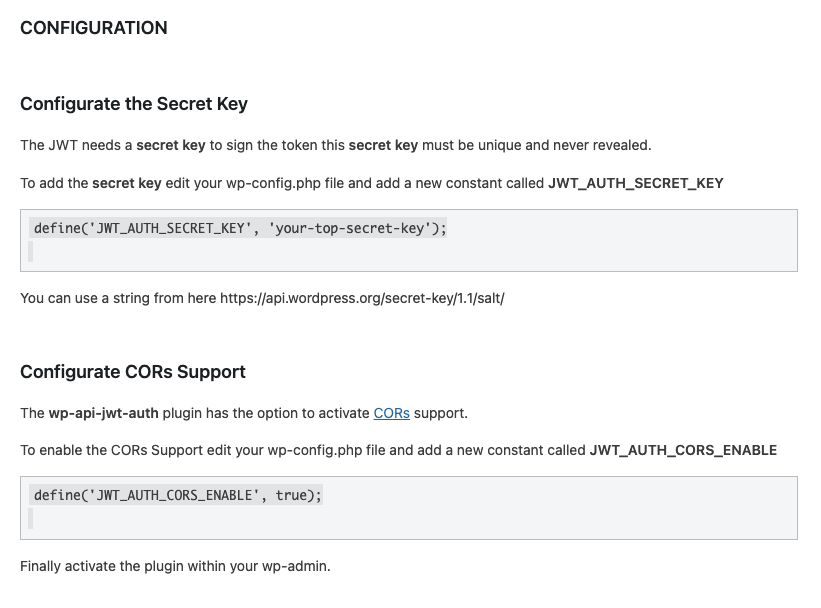Click bold JWT_AUTH_SECRET_KEY constant name
Screen dimensions: 821x608
(x=636, y=183)
